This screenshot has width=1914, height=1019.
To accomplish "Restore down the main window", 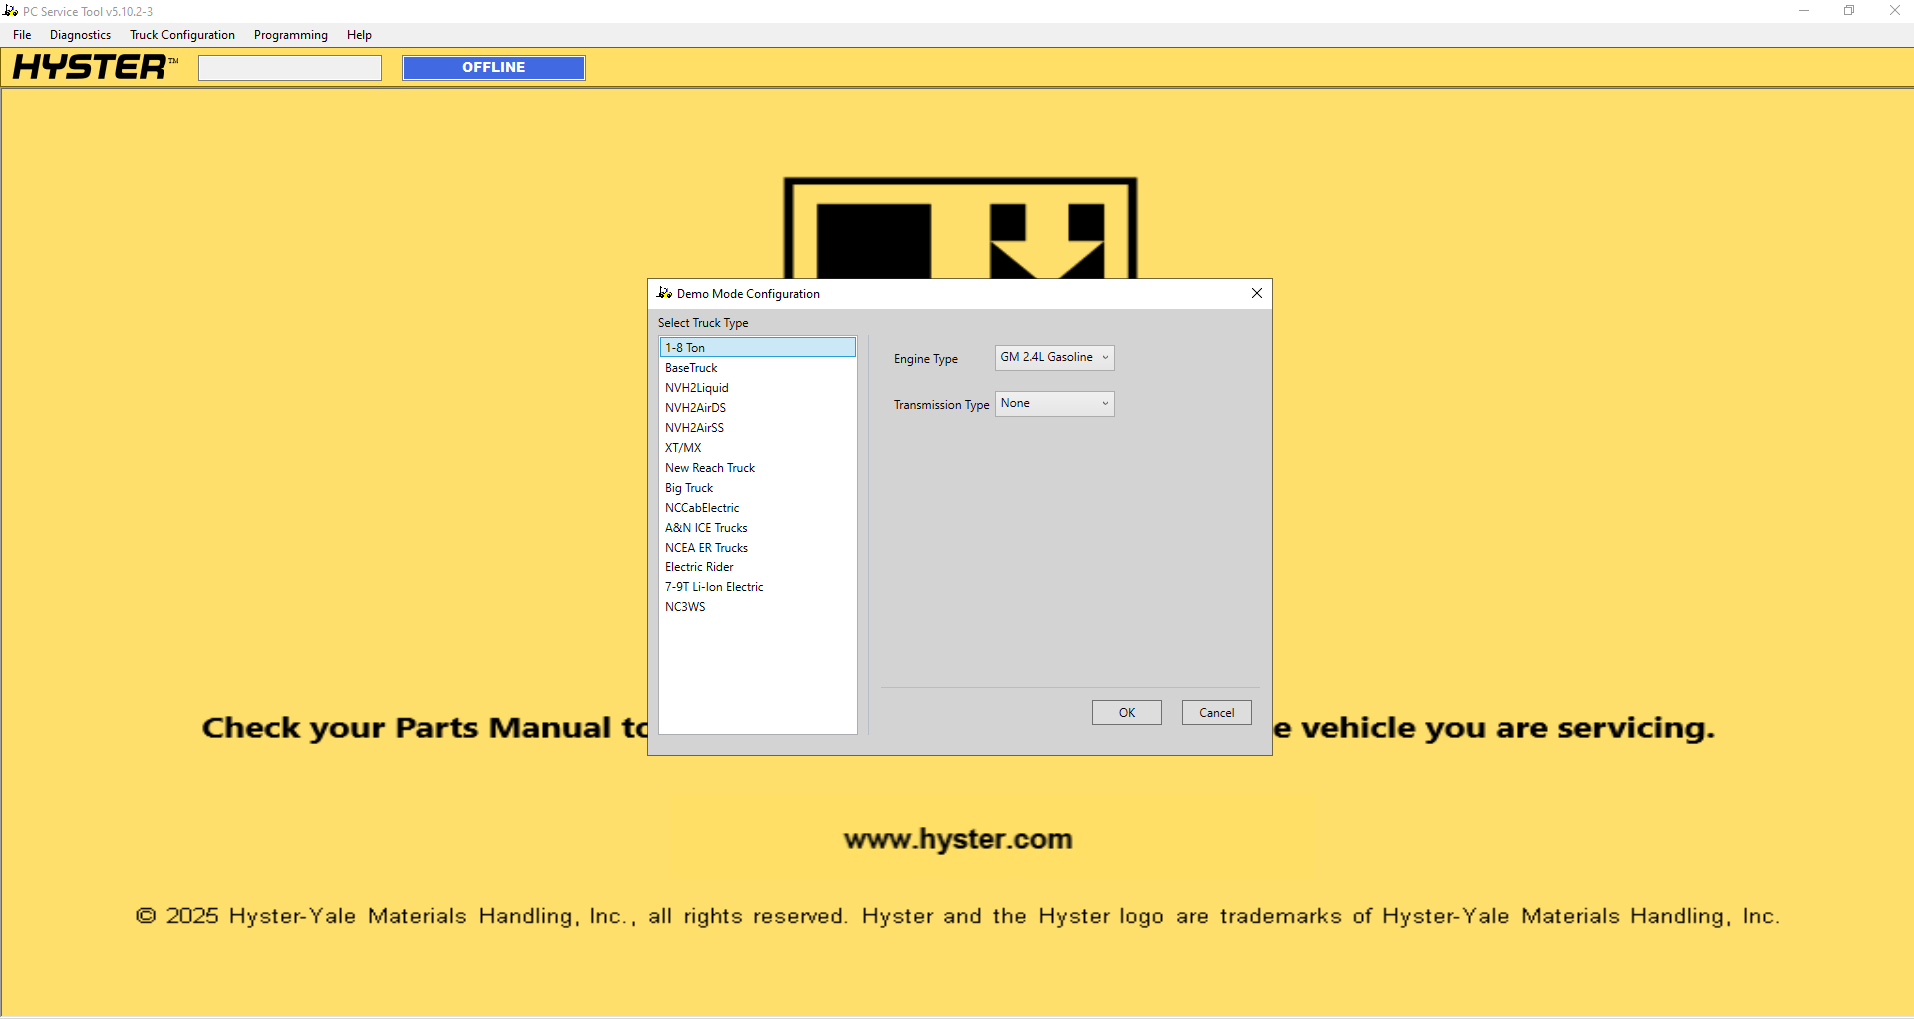I will tap(1849, 11).
